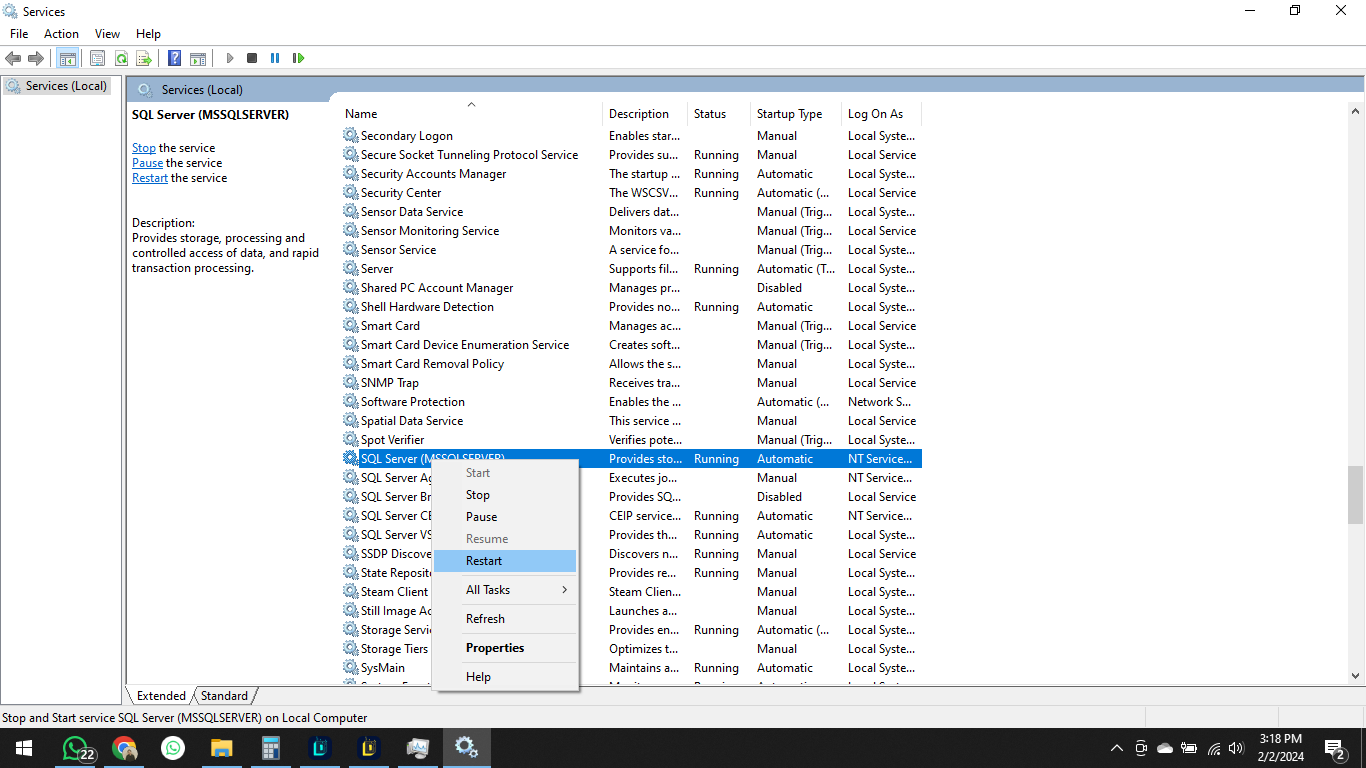Open Google Chrome from the taskbar
Viewport: 1366px width, 768px height.
click(x=125, y=747)
